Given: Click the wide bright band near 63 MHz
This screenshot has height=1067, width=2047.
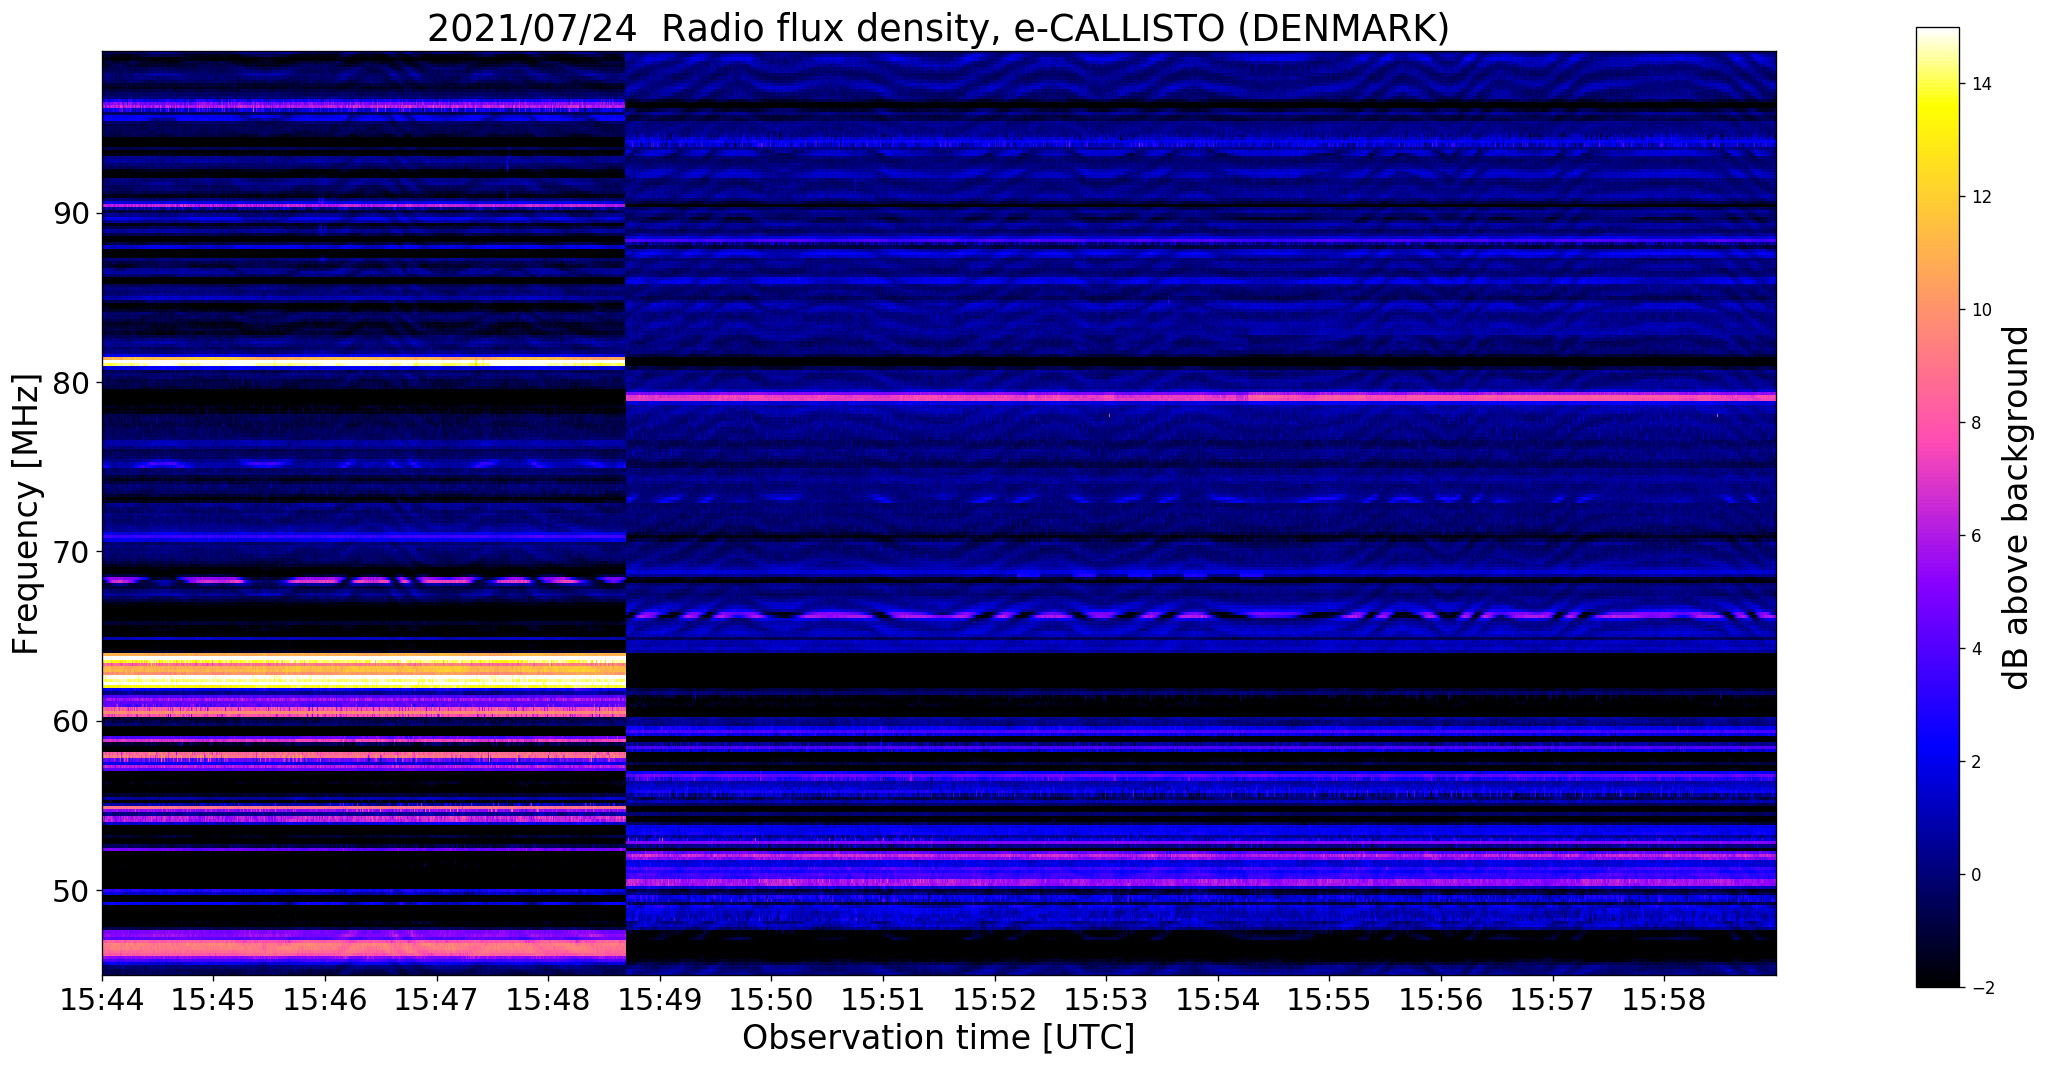Looking at the screenshot, I should click(x=363, y=670).
